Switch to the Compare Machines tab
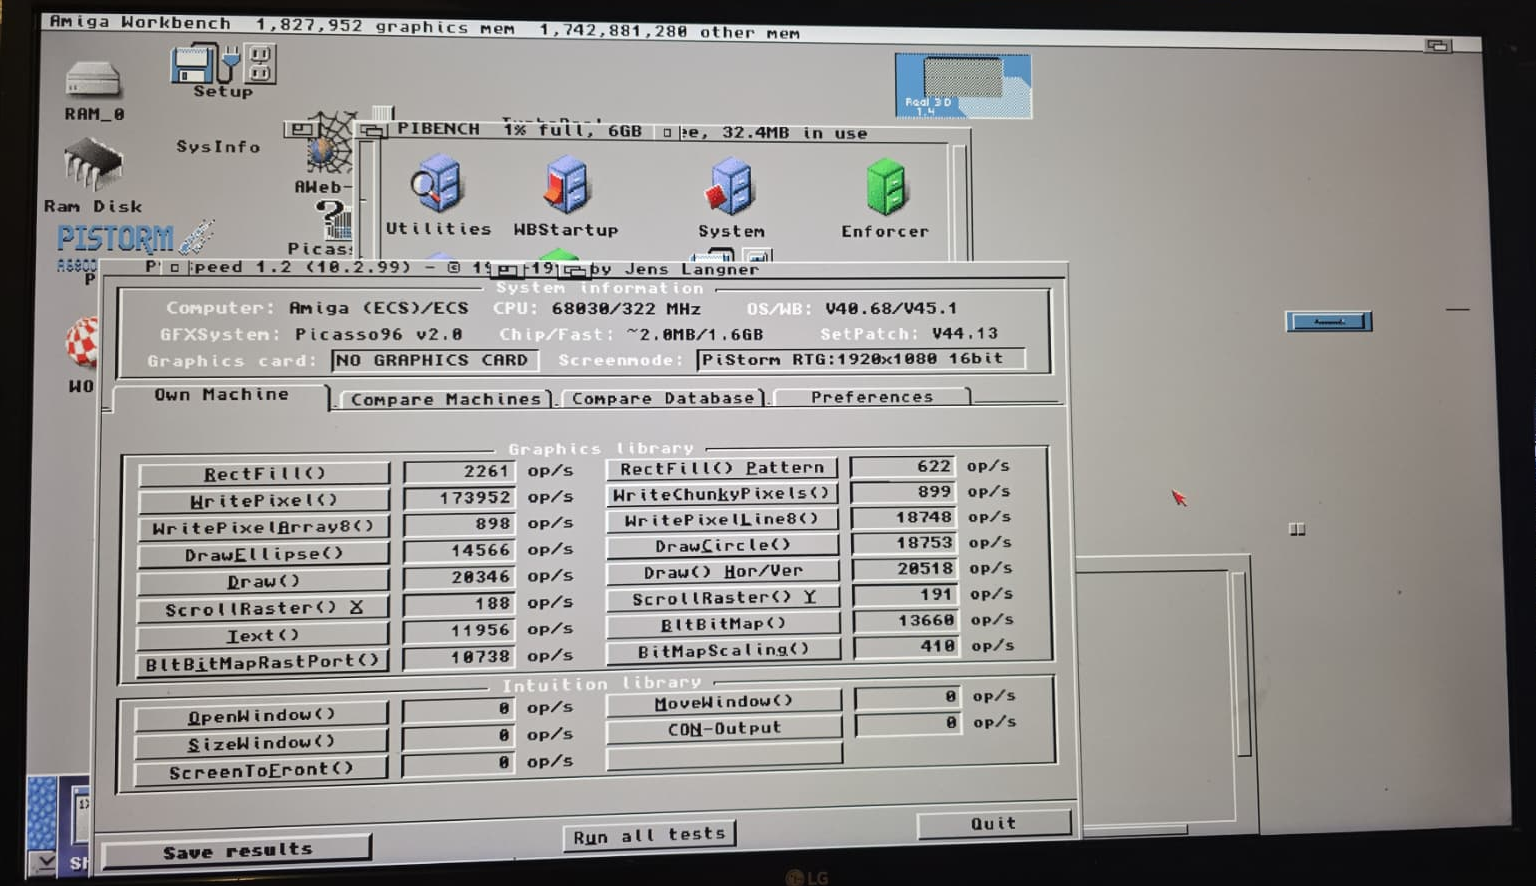1536x886 pixels. (445, 399)
